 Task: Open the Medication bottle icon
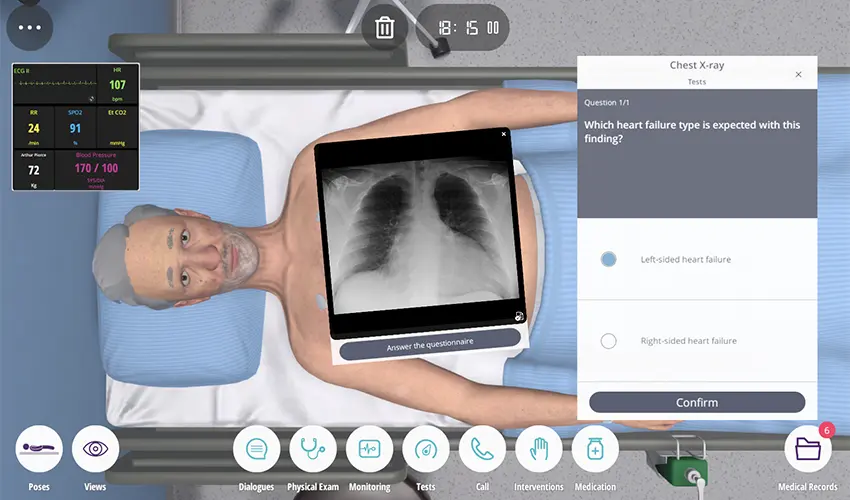(595, 449)
